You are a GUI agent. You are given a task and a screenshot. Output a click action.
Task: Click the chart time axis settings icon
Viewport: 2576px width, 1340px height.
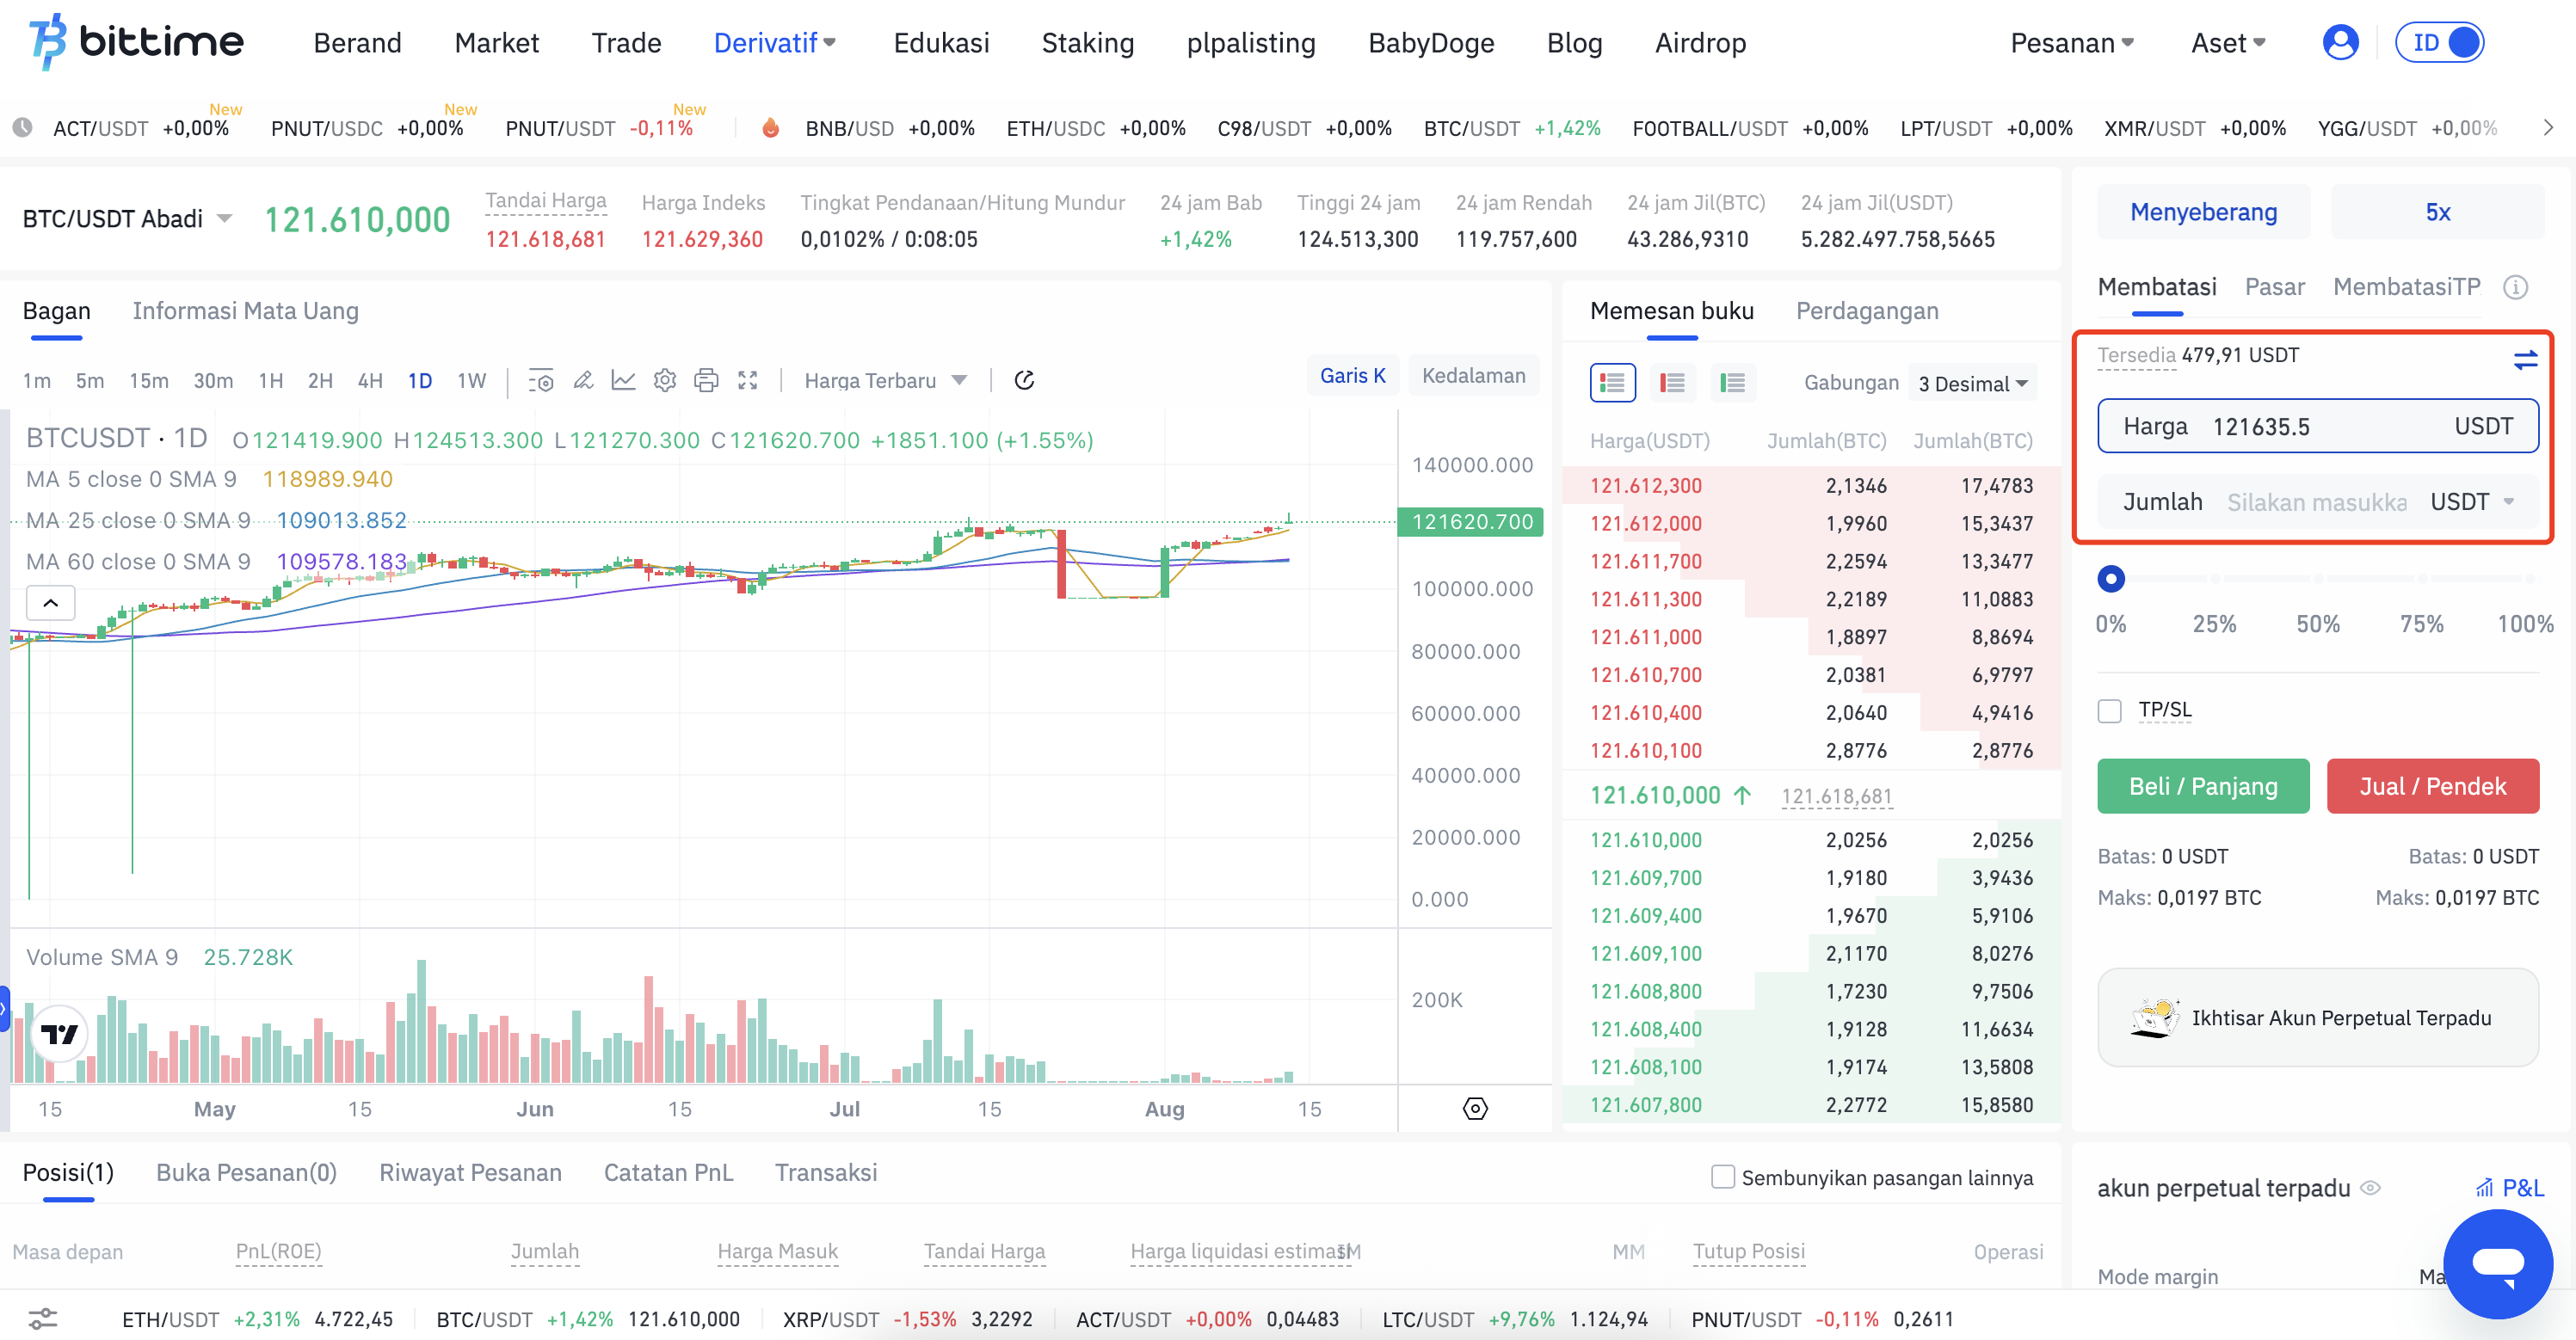(x=1475, y=1108)
